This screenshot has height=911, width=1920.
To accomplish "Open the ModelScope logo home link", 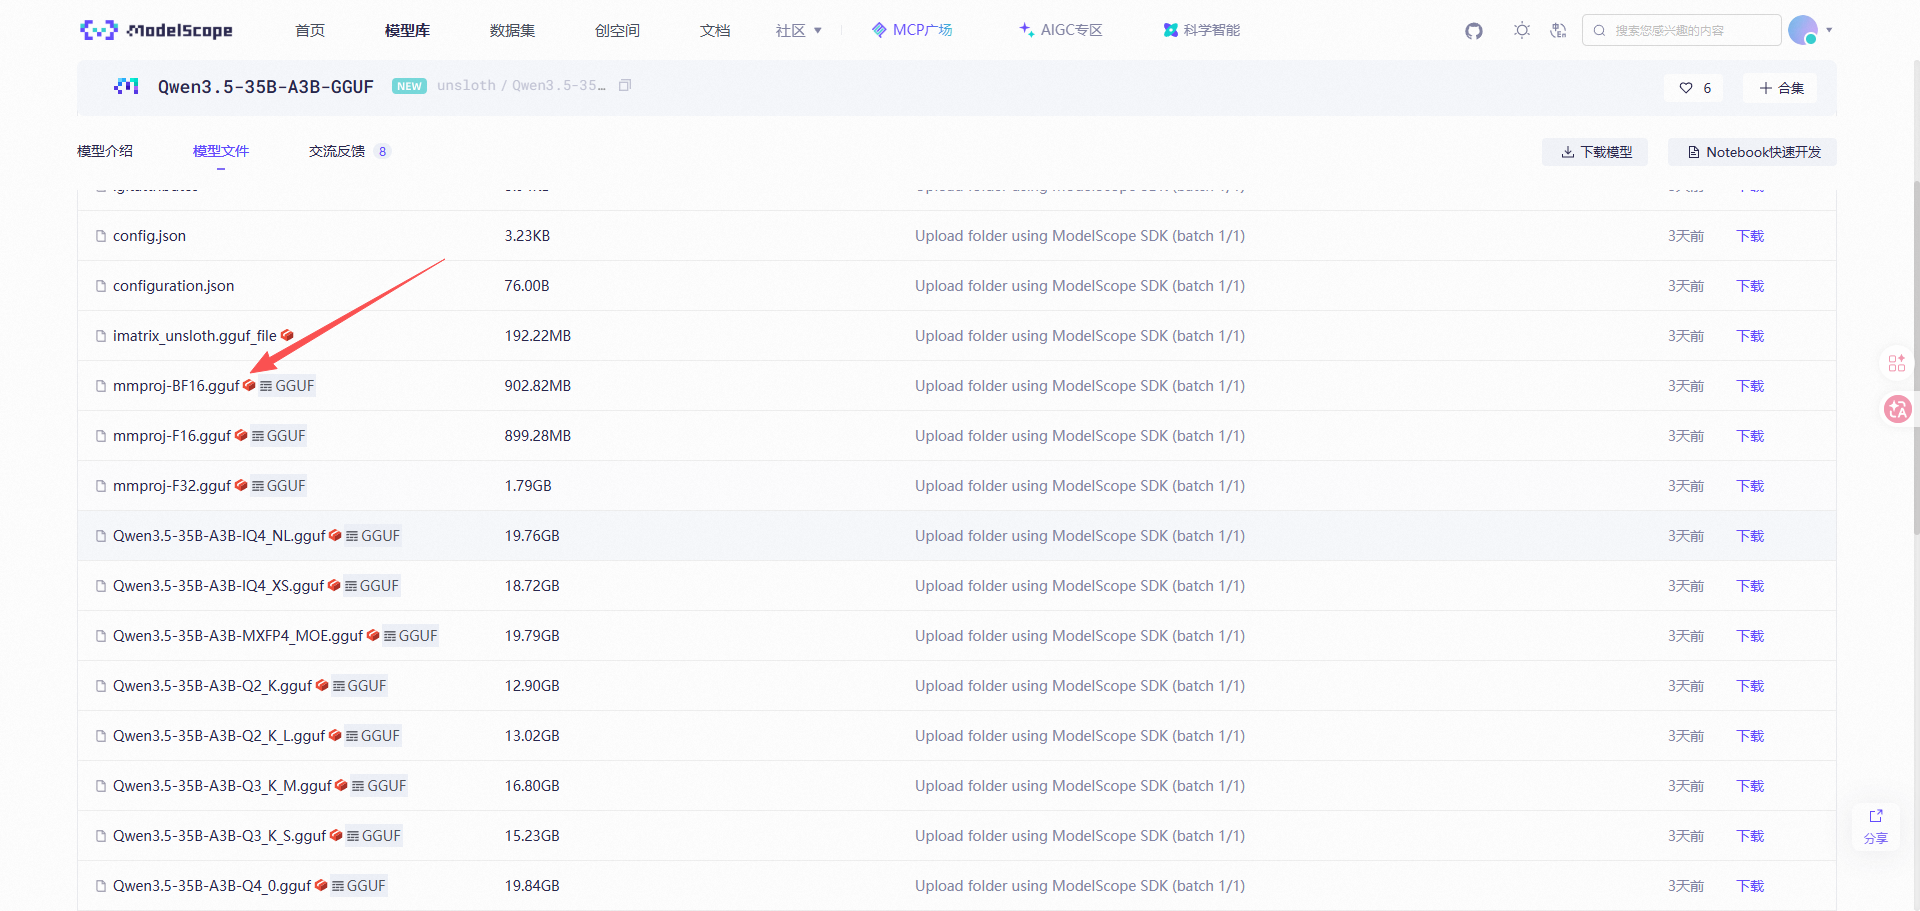I will tap(156, 30).
